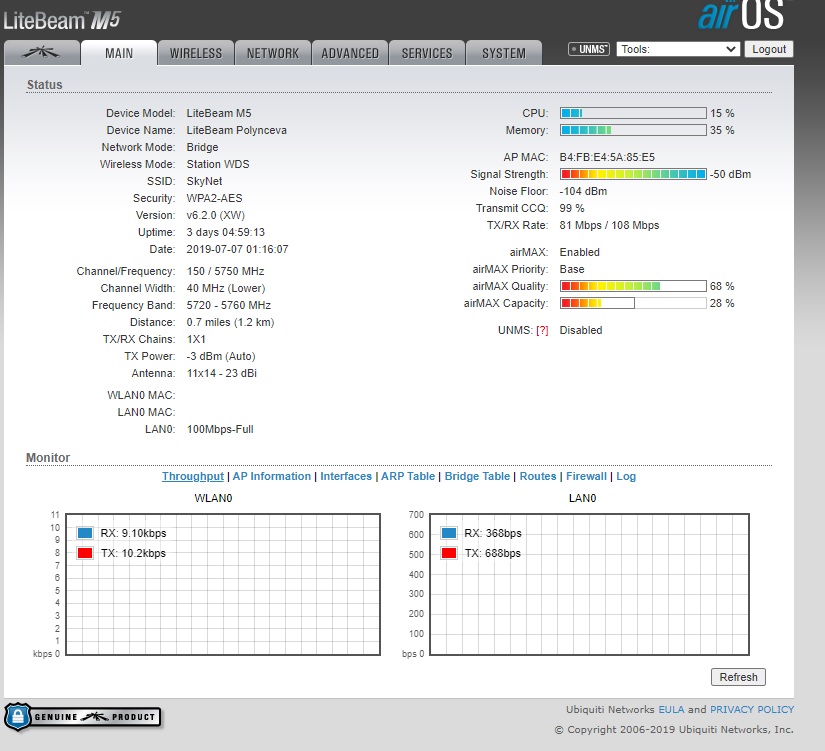This screenshot has height=751, width=825.
Task: Click the Signal Strength bar
Action: click(633, 174)
